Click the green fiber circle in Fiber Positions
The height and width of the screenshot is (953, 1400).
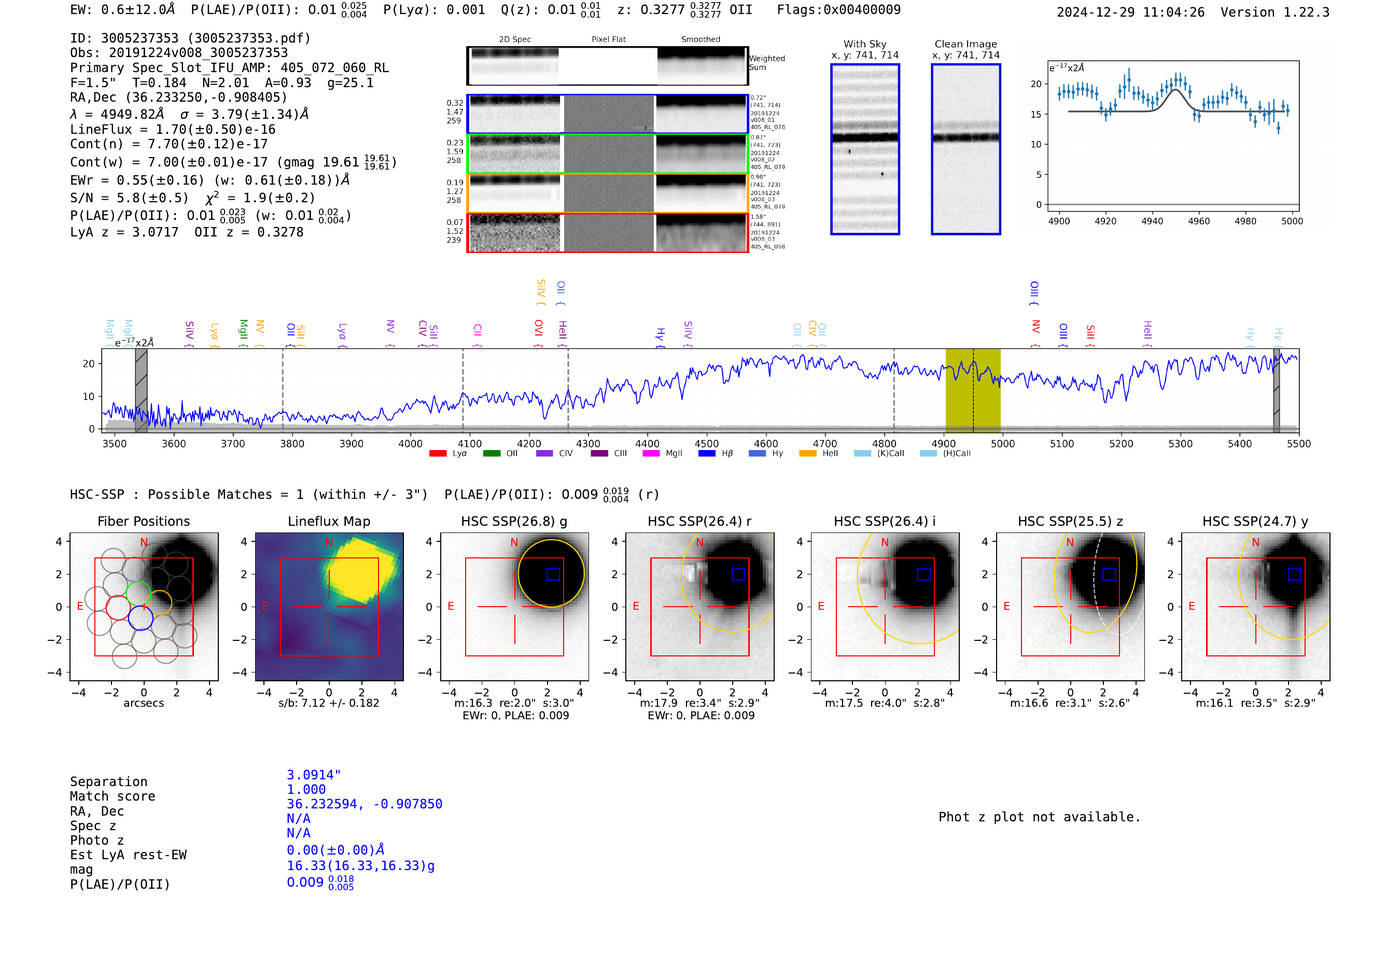[x=137, y=594]
